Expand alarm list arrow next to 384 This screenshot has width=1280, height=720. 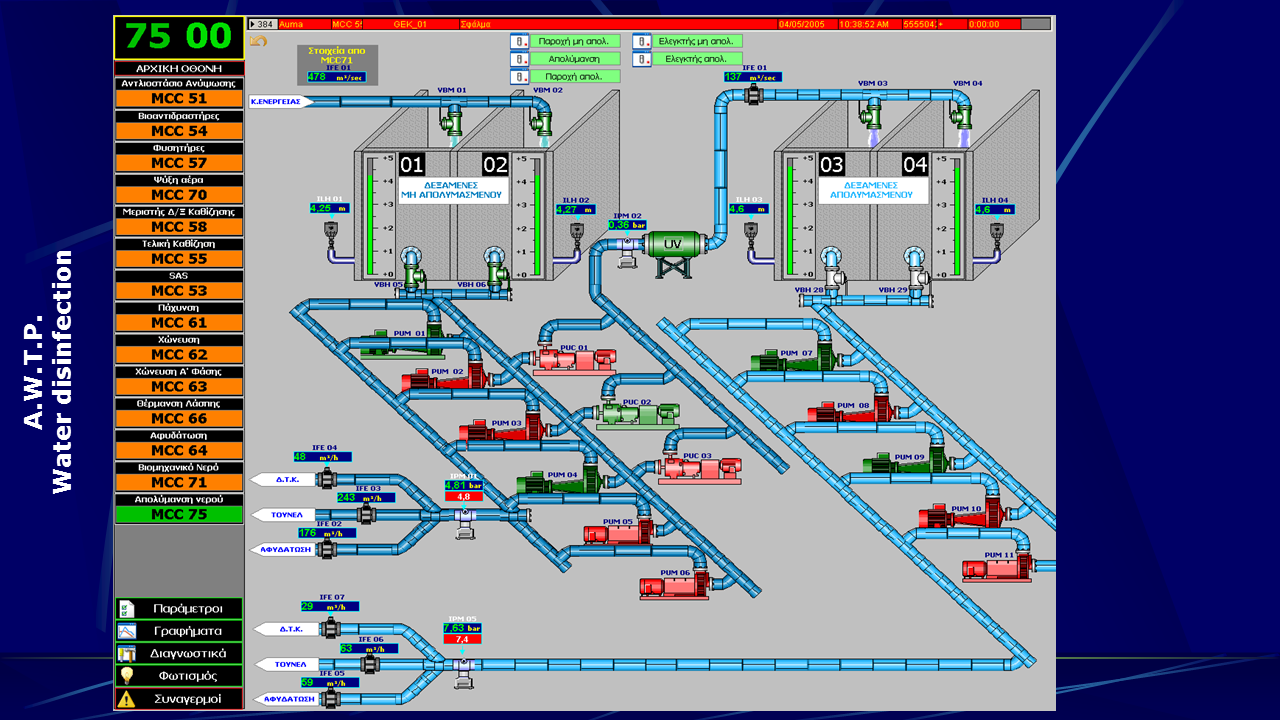click(252, 23)
